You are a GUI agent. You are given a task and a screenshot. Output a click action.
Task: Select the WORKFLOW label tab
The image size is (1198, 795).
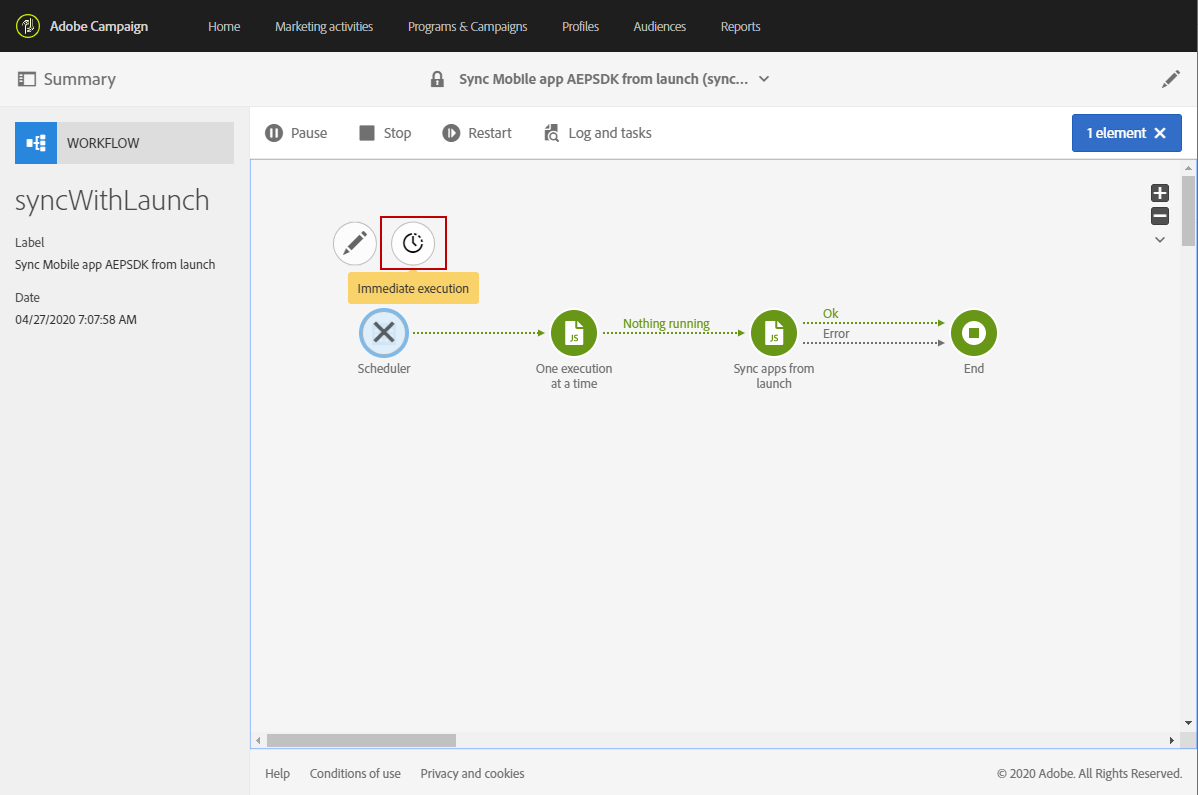tap(145, 143)
